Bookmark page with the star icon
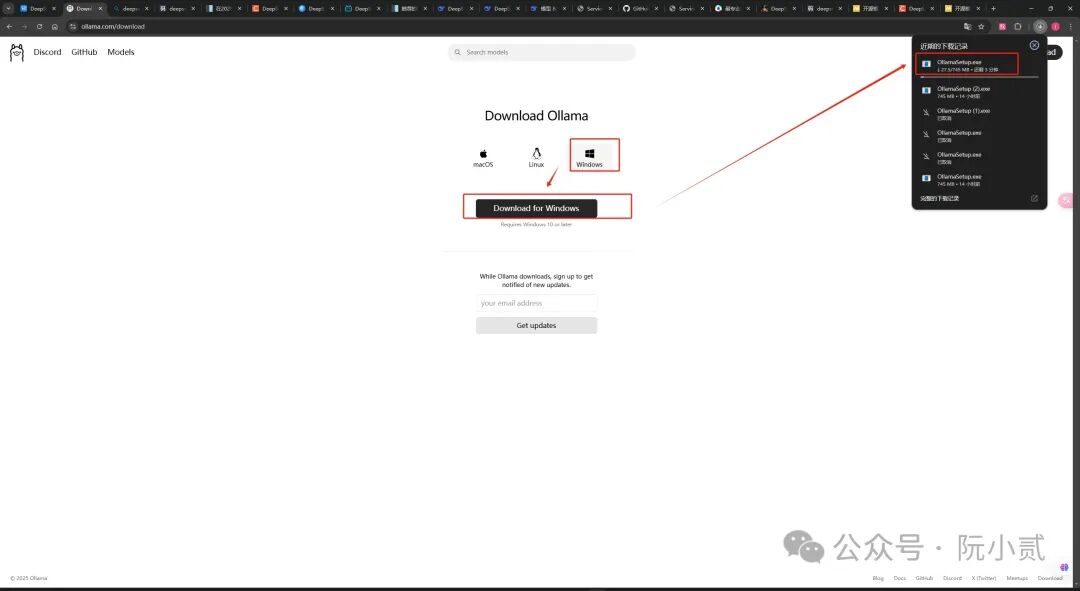Screen dimensions: 1080x591 [981, 27]
